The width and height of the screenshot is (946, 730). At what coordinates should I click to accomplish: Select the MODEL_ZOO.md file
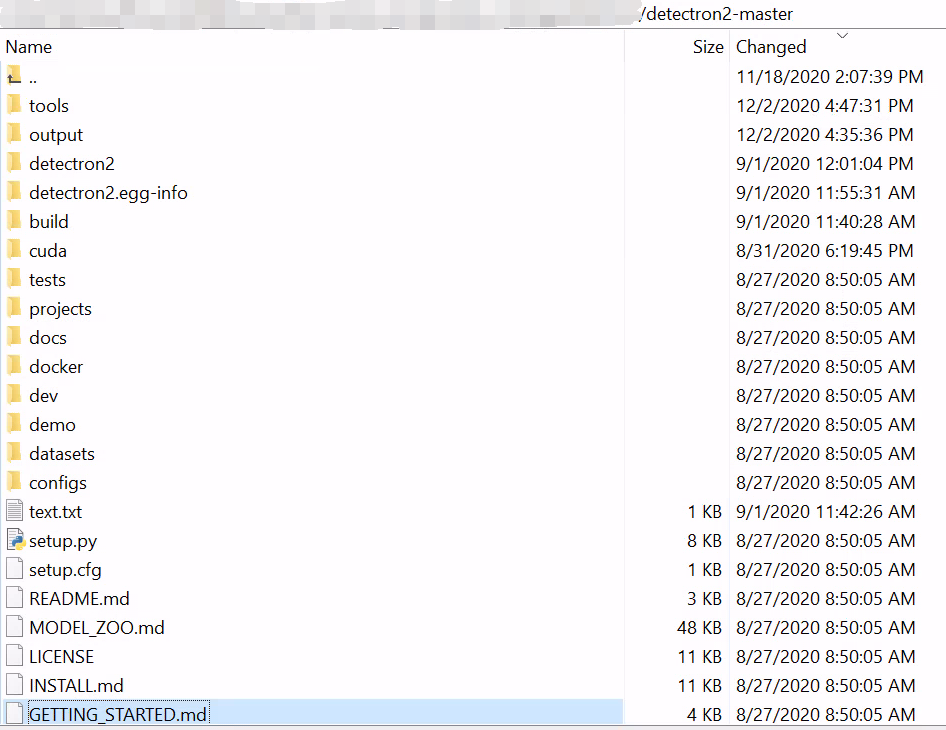click(96, 628)
